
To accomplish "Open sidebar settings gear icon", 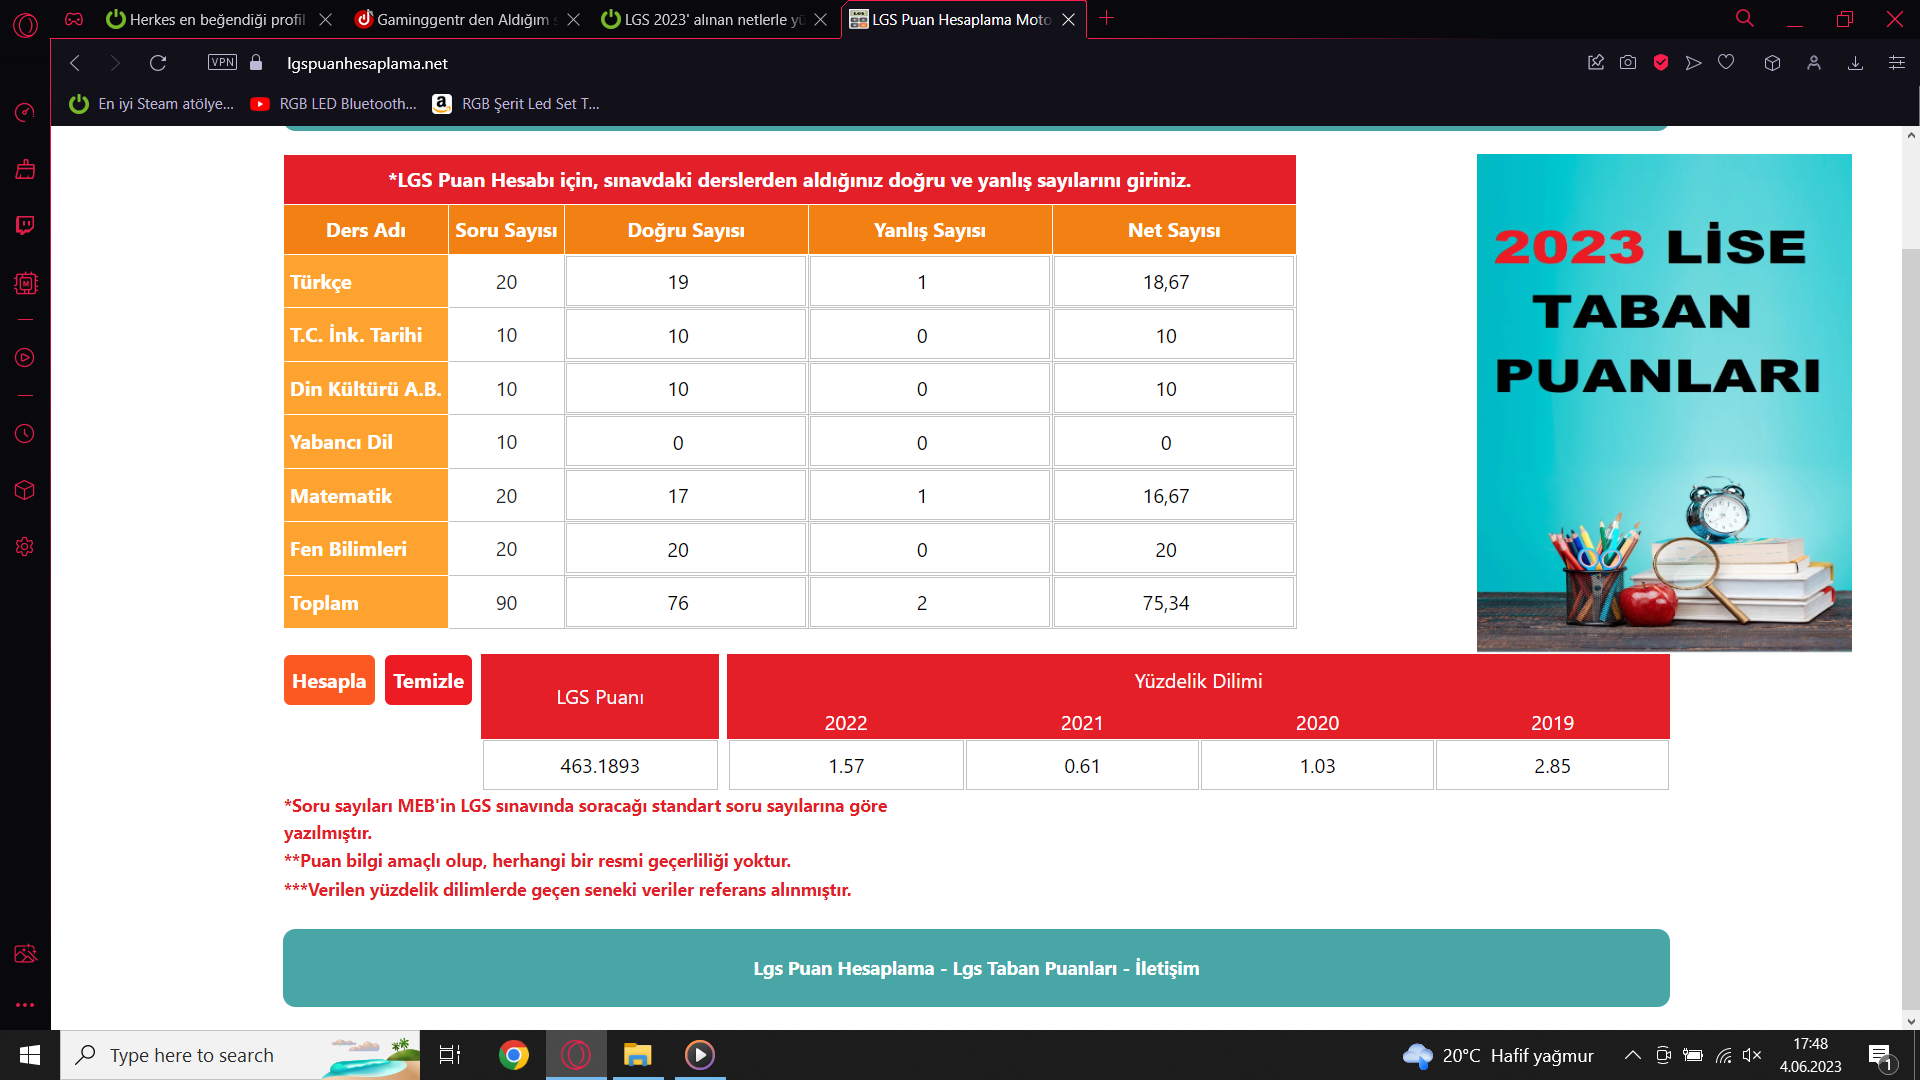I will point(25,547).
